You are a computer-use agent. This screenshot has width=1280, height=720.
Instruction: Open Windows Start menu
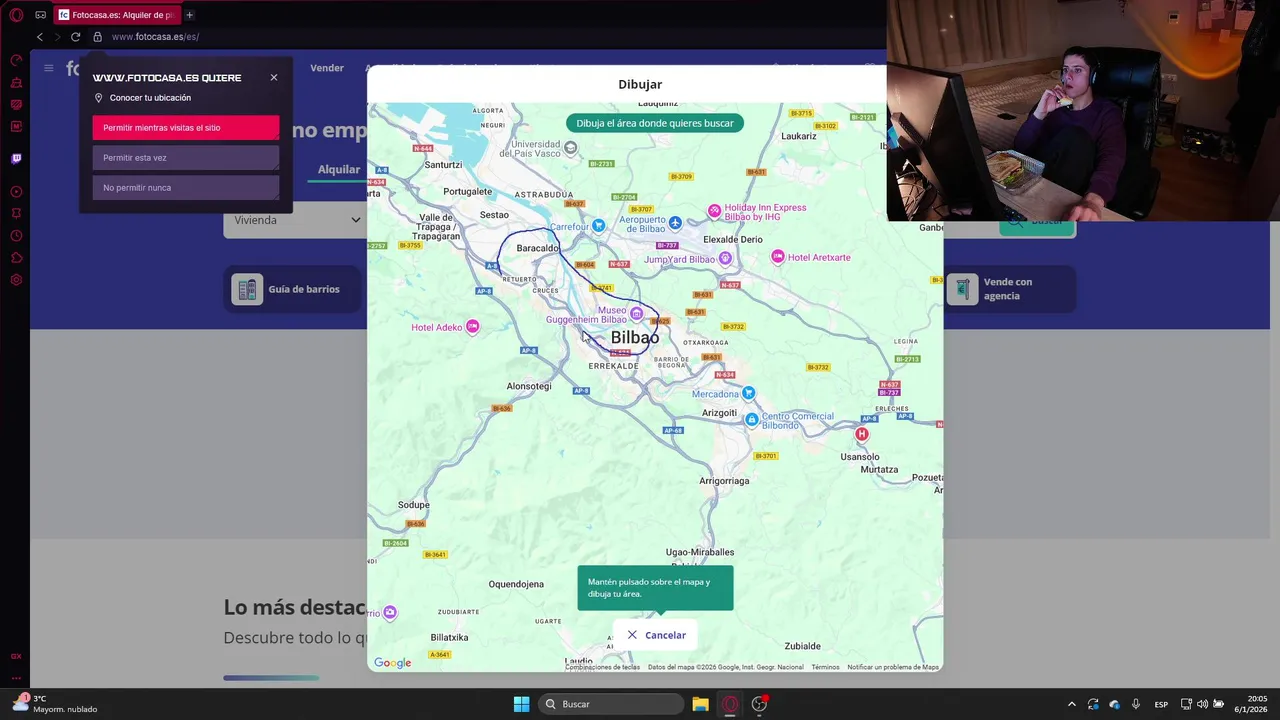tap(521, 704)
